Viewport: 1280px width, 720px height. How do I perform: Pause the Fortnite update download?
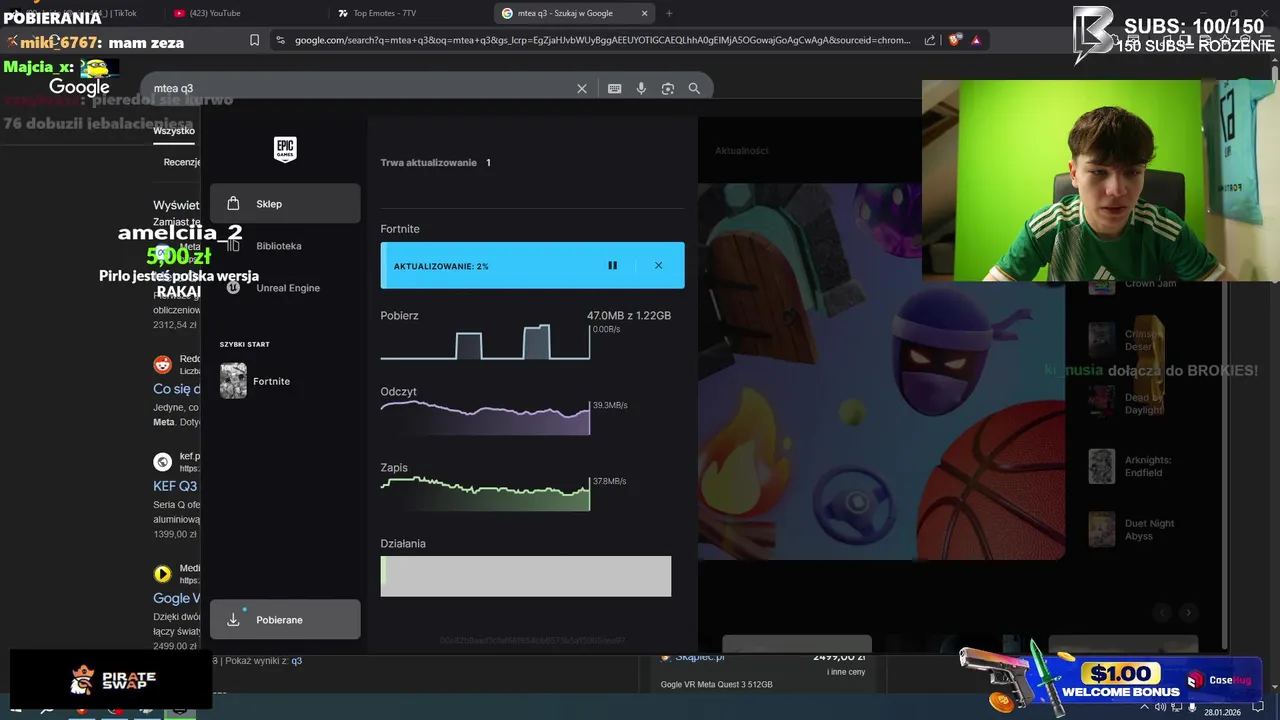(x=612, y=266)
